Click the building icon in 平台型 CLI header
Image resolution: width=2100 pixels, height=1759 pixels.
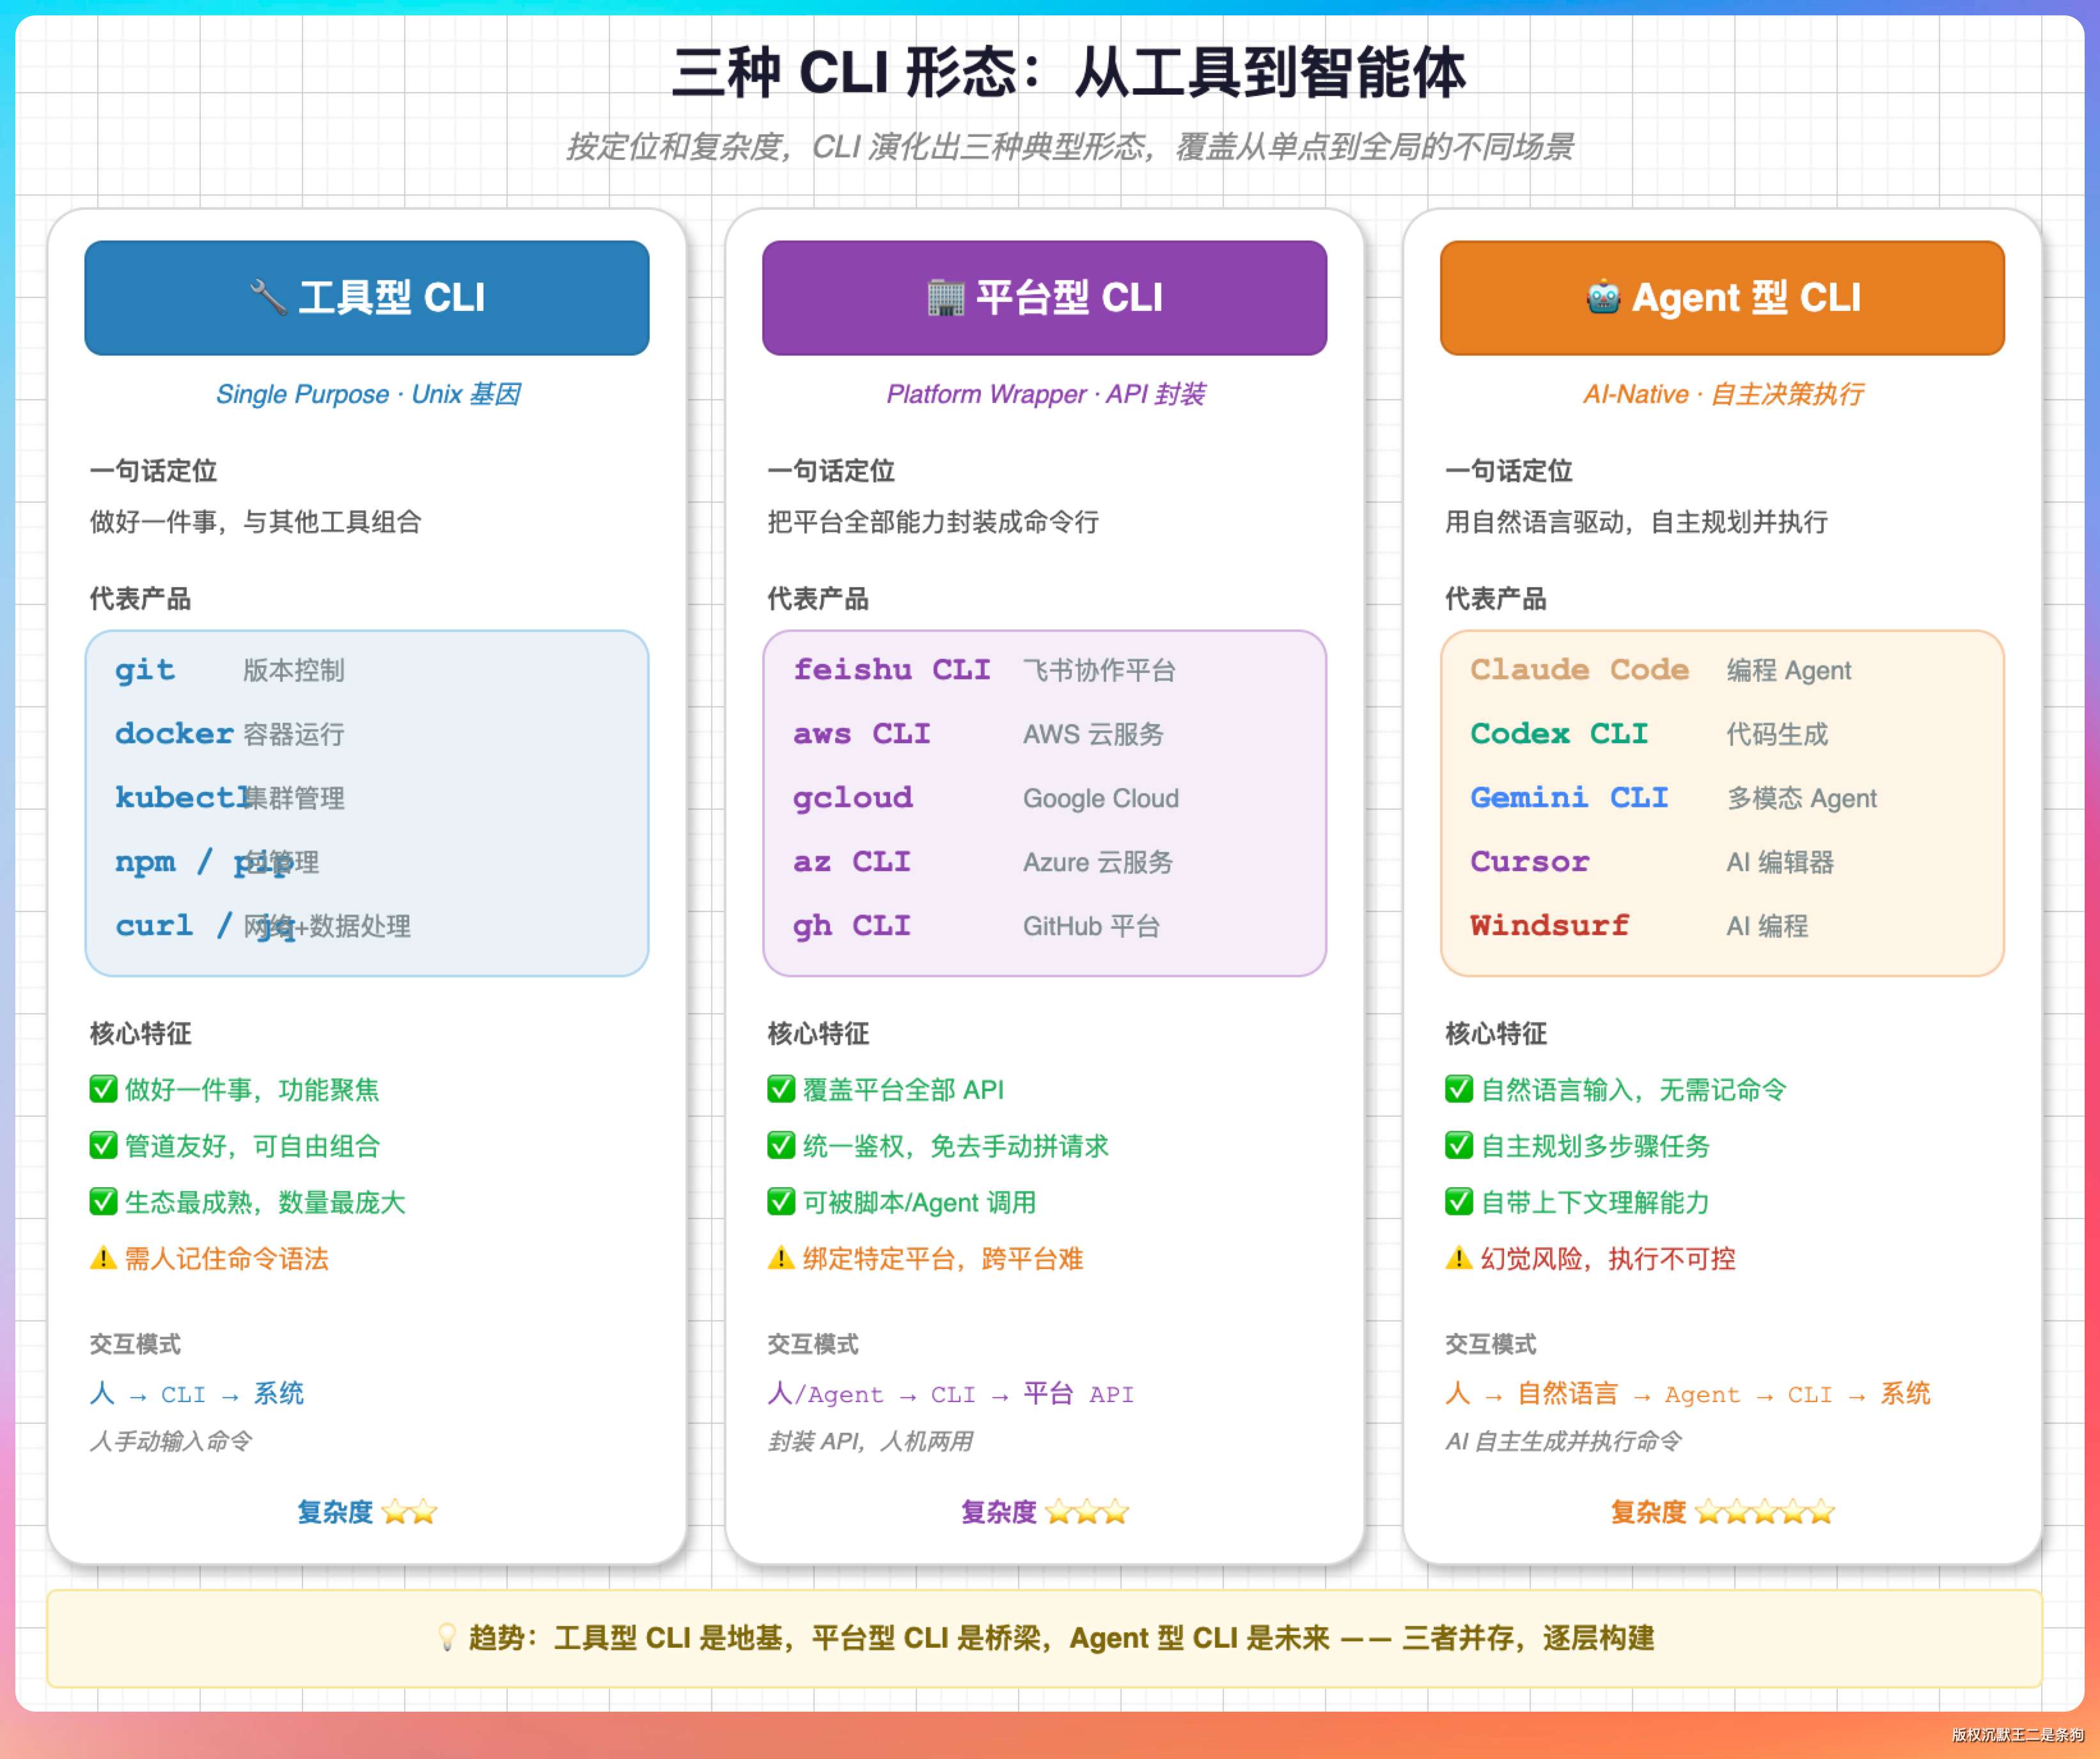pos(945,297)
